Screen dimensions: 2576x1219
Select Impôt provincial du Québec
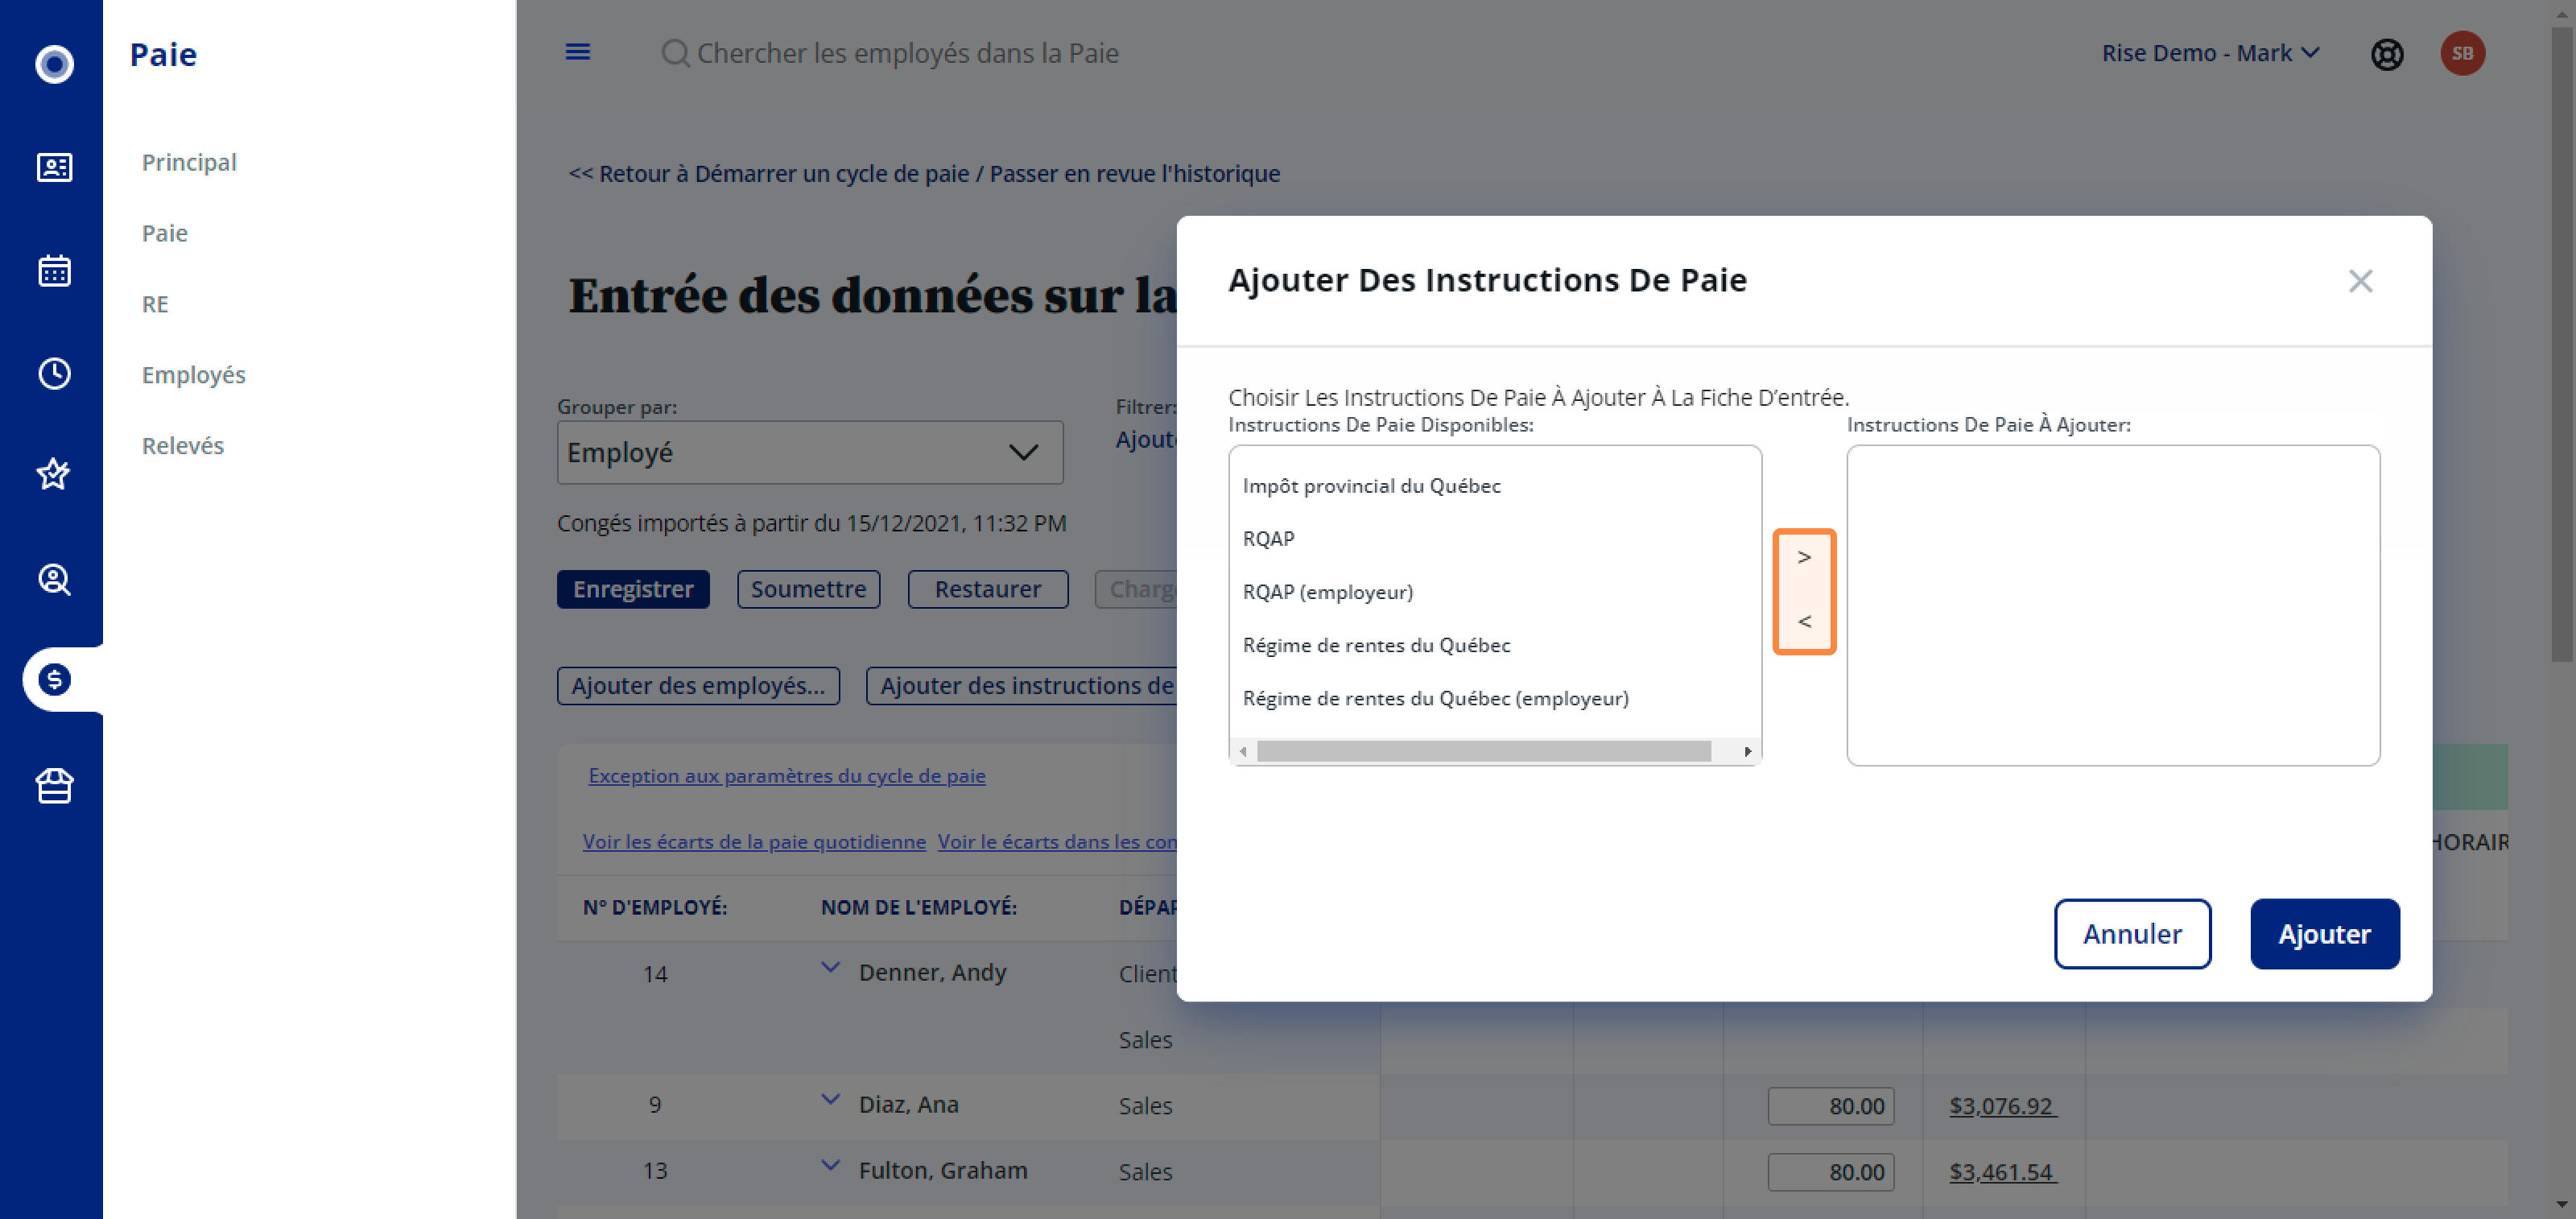click(x=1371, y=486)
